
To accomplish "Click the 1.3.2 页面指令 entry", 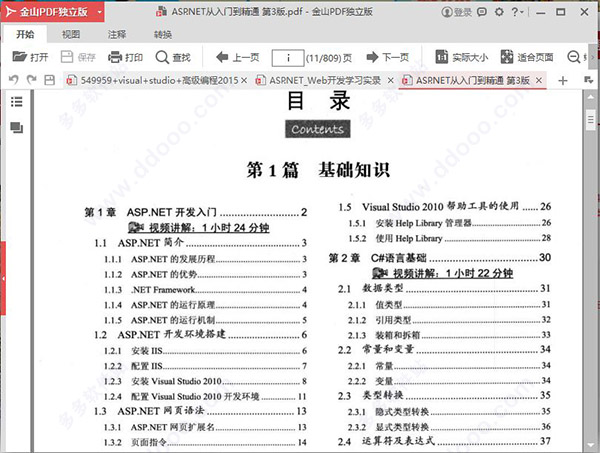I will point(205,442).
